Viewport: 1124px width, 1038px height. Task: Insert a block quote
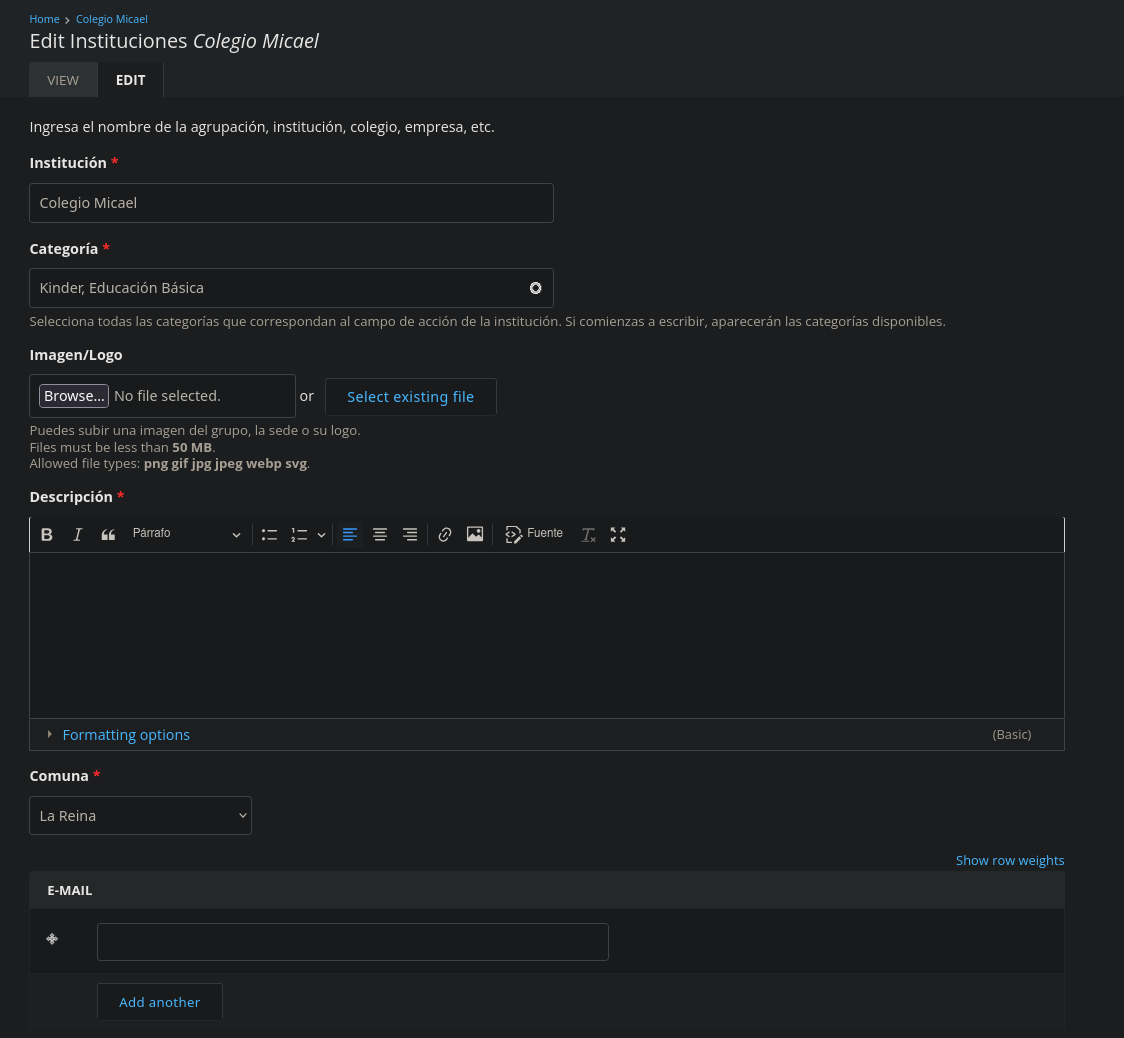108,535
